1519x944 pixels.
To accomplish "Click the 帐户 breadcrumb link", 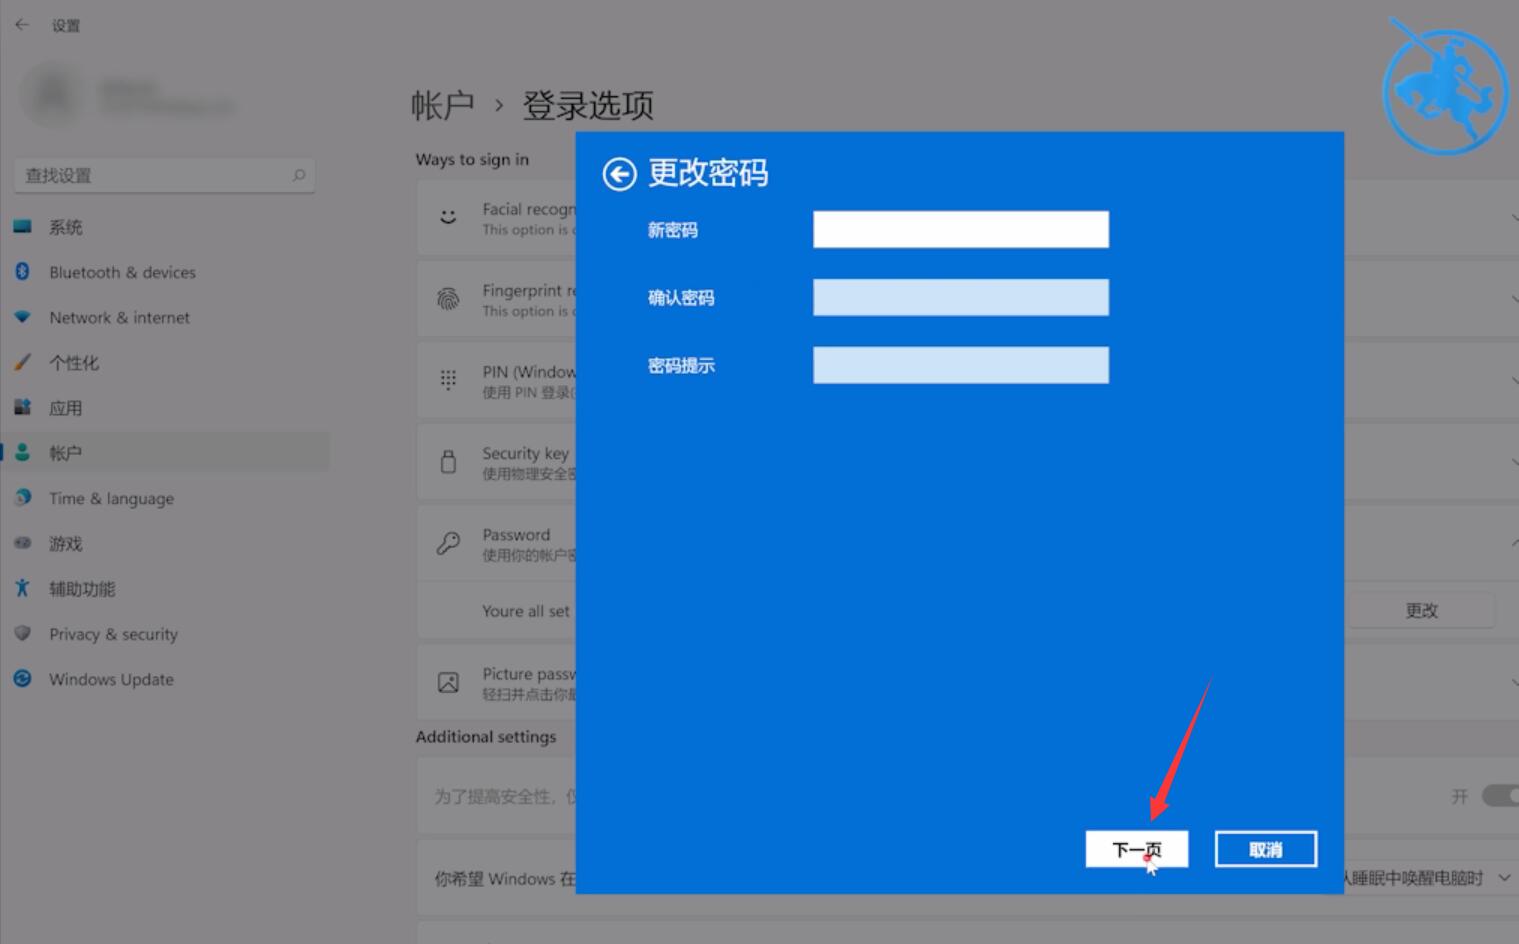I will tap(443, 105).
